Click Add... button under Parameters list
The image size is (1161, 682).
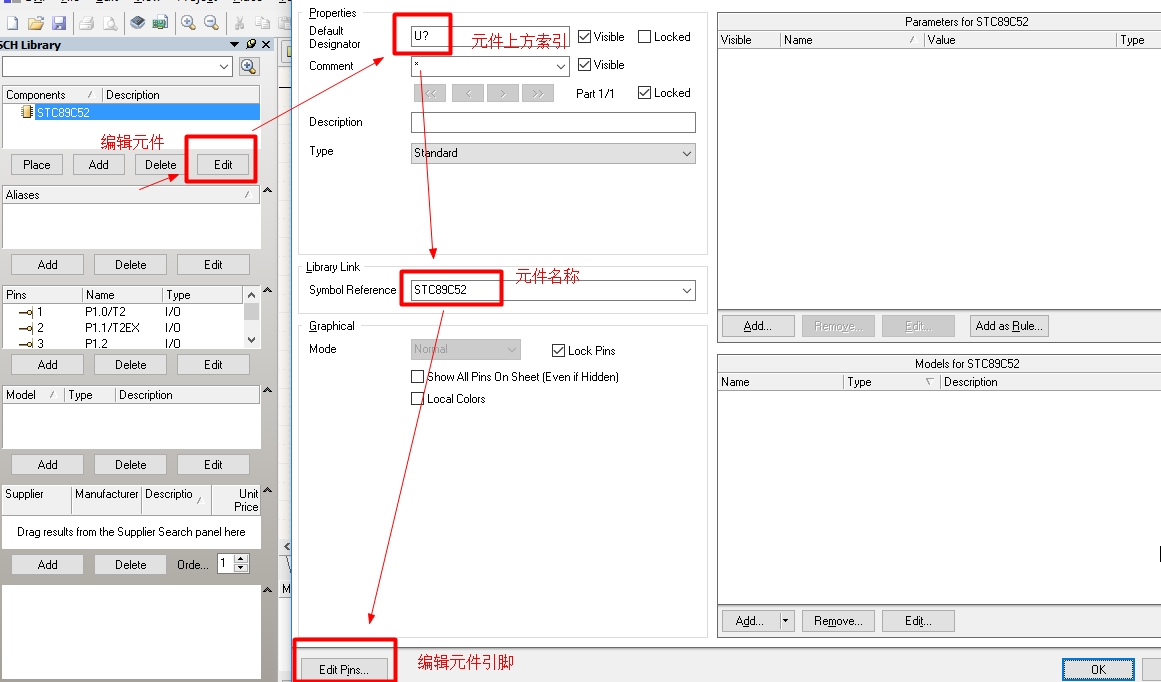pyautogui.click(x=758, y=326)
